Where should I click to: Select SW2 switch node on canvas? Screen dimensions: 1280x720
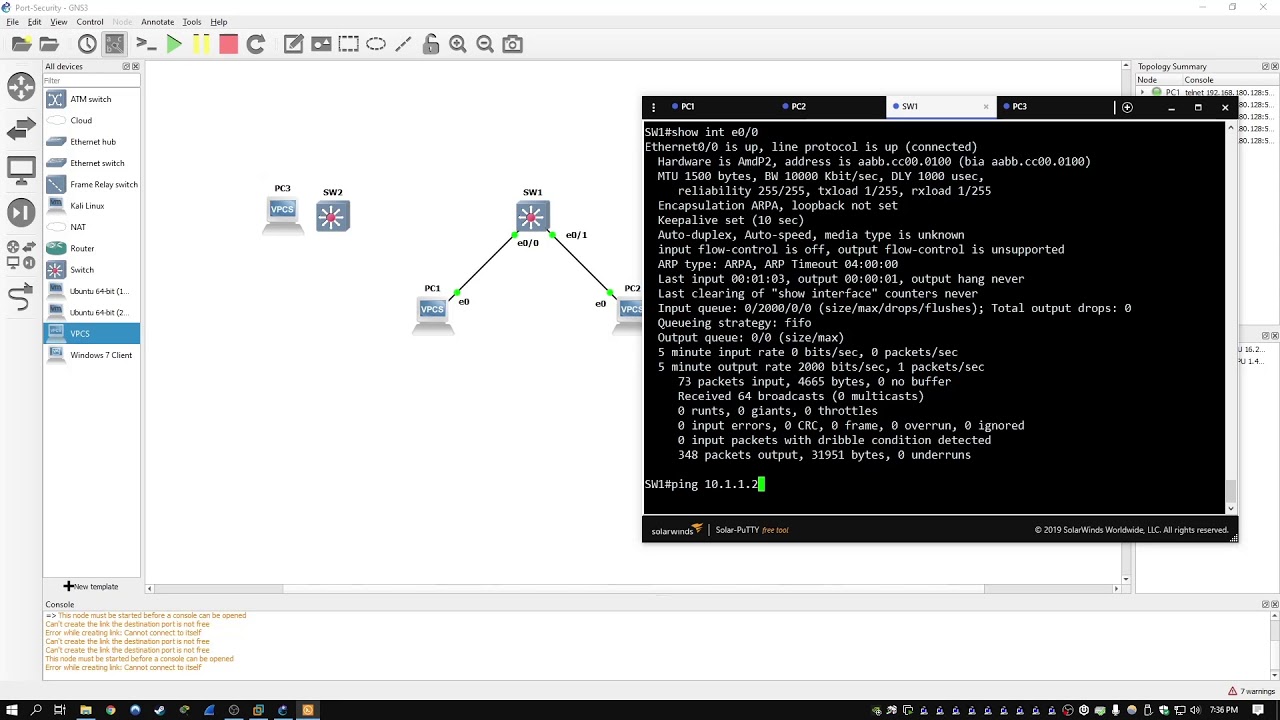(332, 216)
